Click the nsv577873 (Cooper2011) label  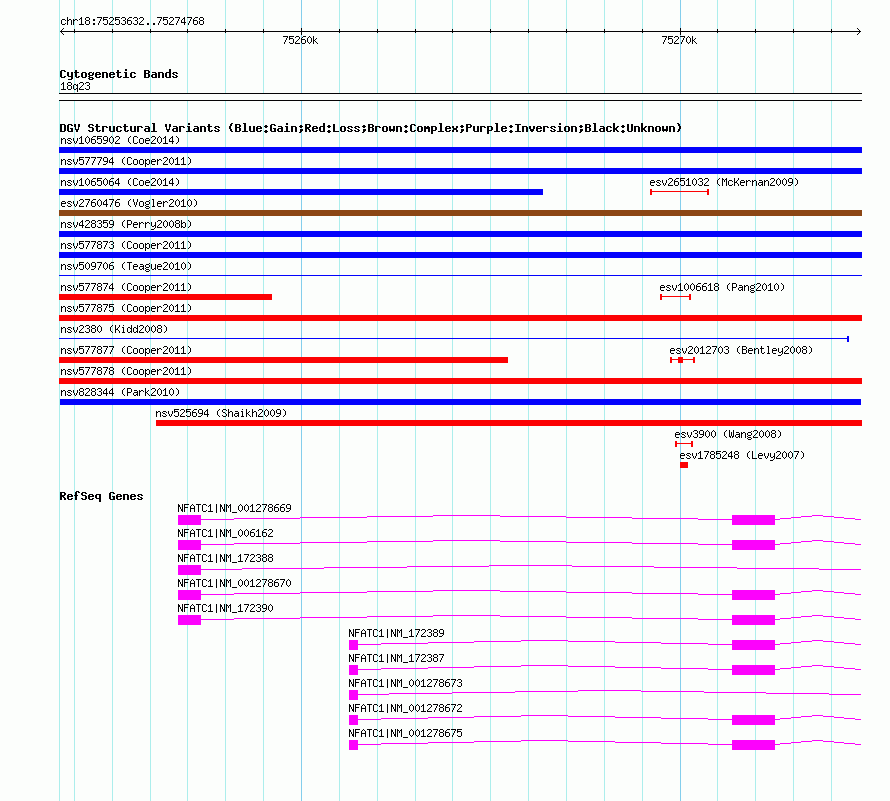pos(126,245)
